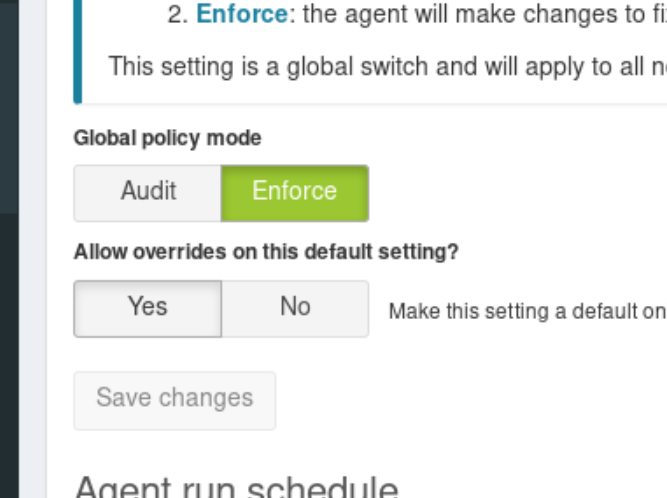Open the blue Enforce link in description
This screenshot has width=667, height=498.
242,14
